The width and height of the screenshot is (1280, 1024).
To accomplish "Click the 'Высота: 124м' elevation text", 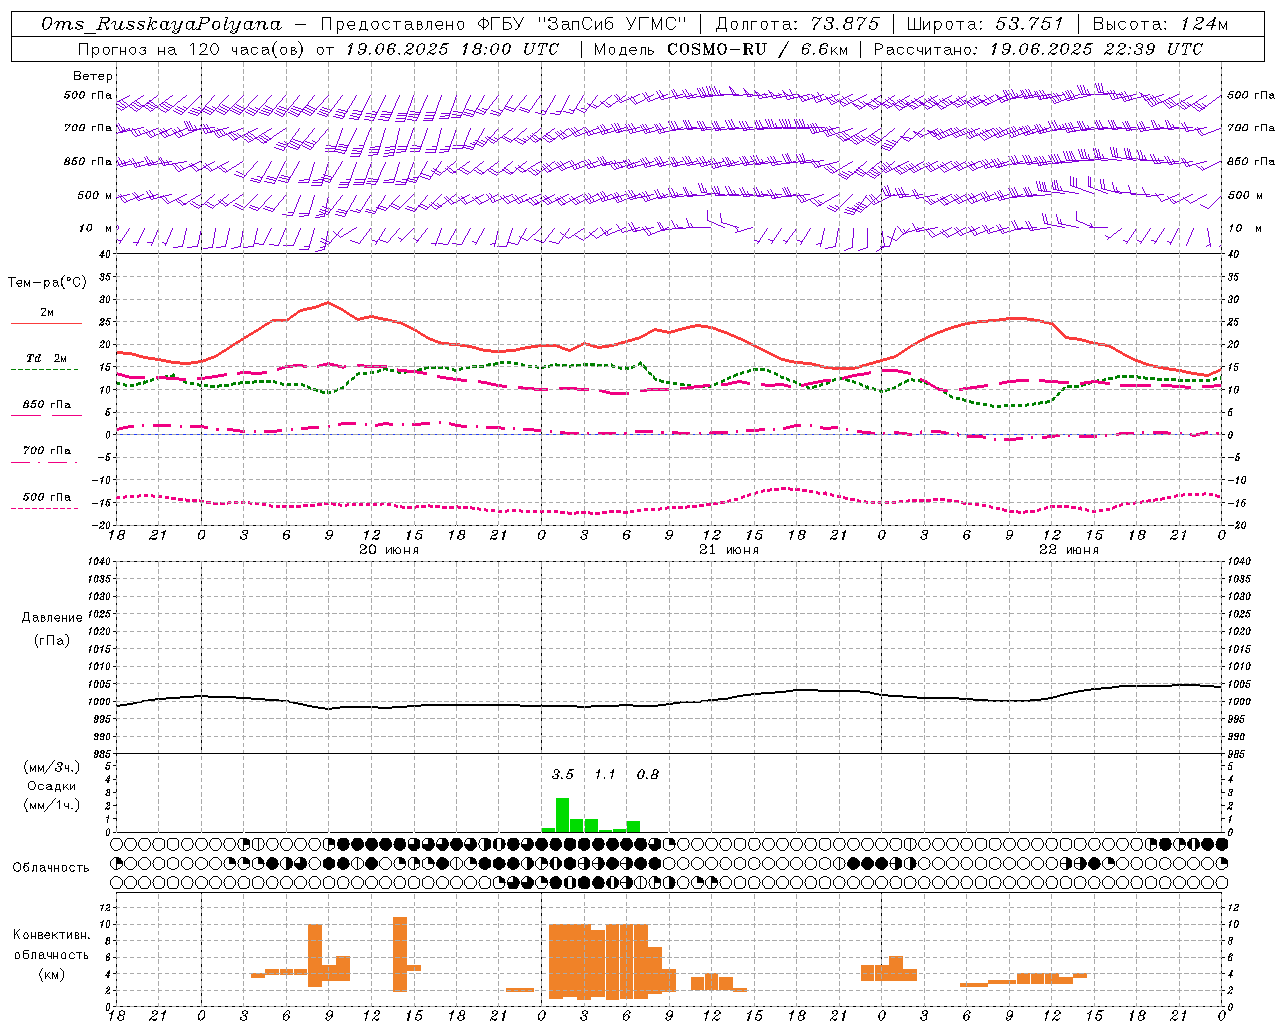I will [x=1160, y=24].
